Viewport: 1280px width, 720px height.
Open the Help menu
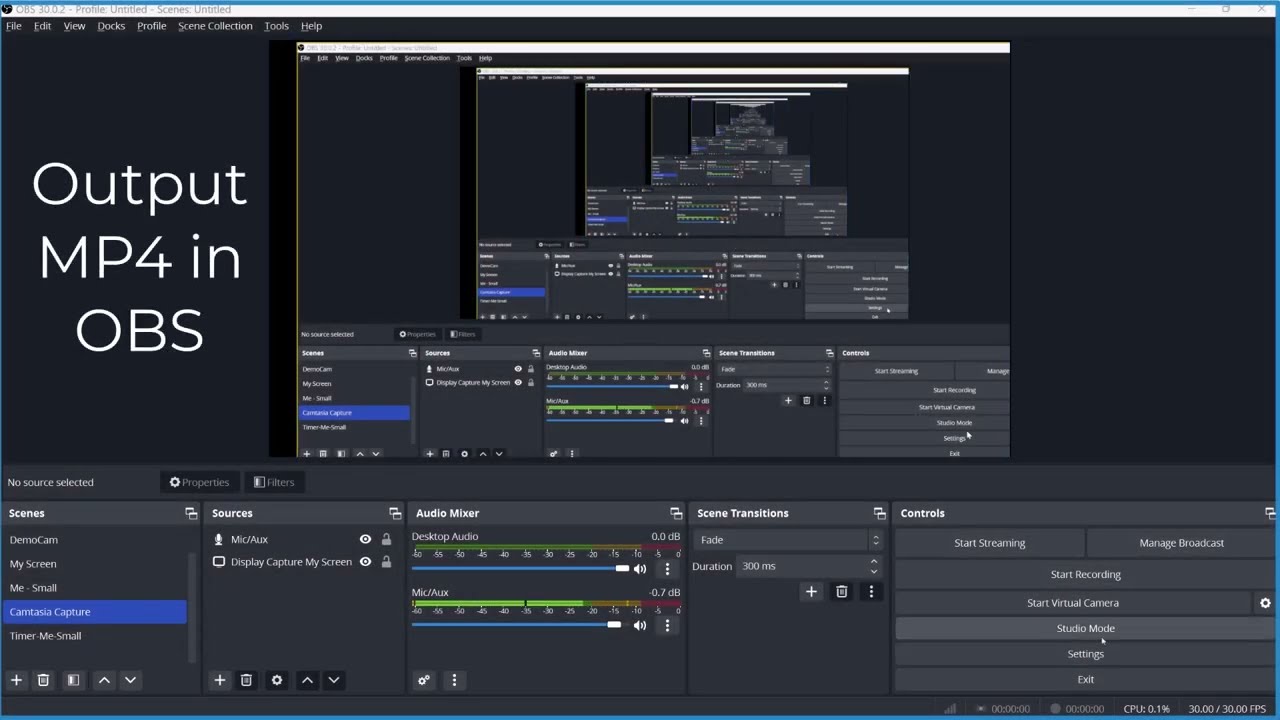click(x=311, y=26)
